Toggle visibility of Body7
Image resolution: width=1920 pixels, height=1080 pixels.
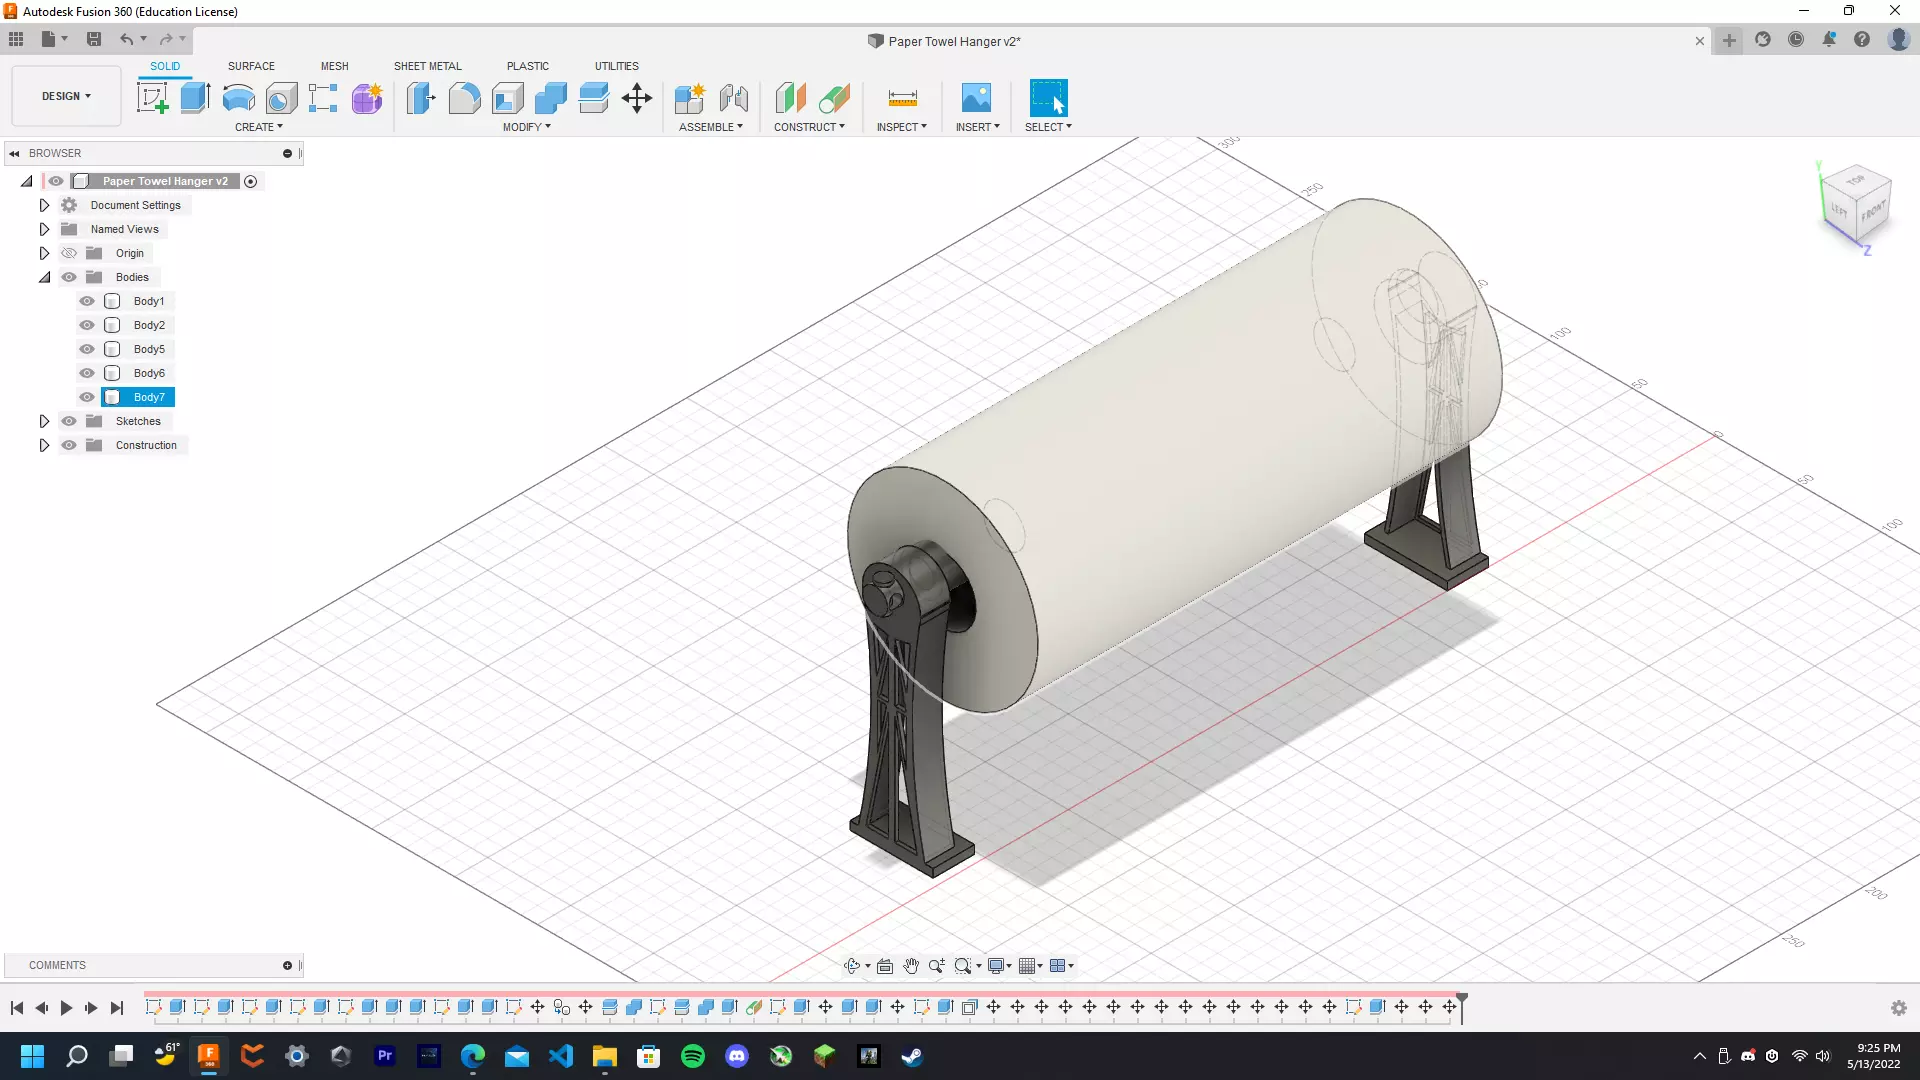pyautogui.click(x=87, y=397)
